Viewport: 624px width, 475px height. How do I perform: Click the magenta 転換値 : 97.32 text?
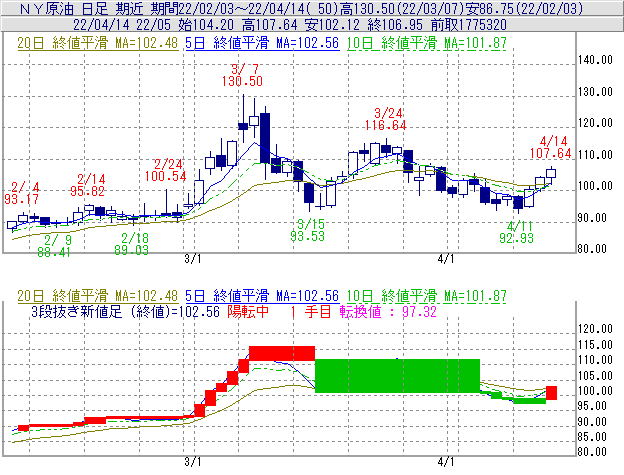click(x=388, y=311)
